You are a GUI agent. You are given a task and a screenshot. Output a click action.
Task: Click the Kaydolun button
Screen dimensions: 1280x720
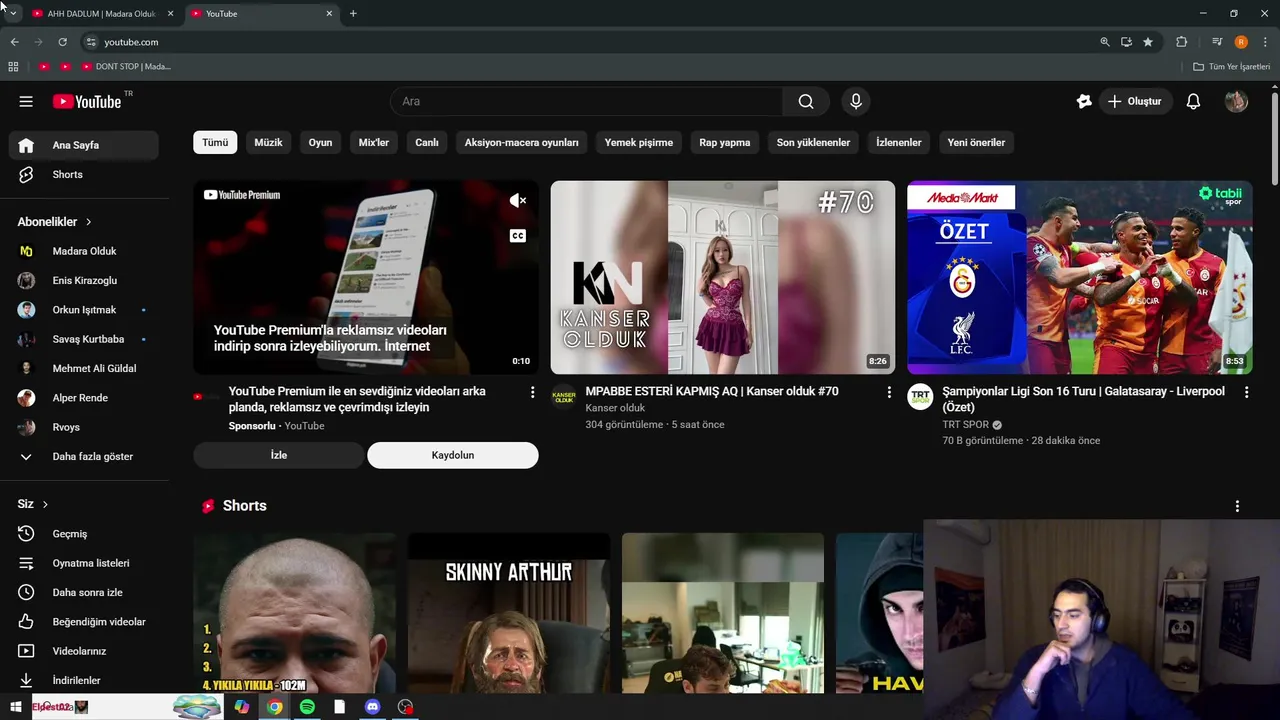point(453,455)
